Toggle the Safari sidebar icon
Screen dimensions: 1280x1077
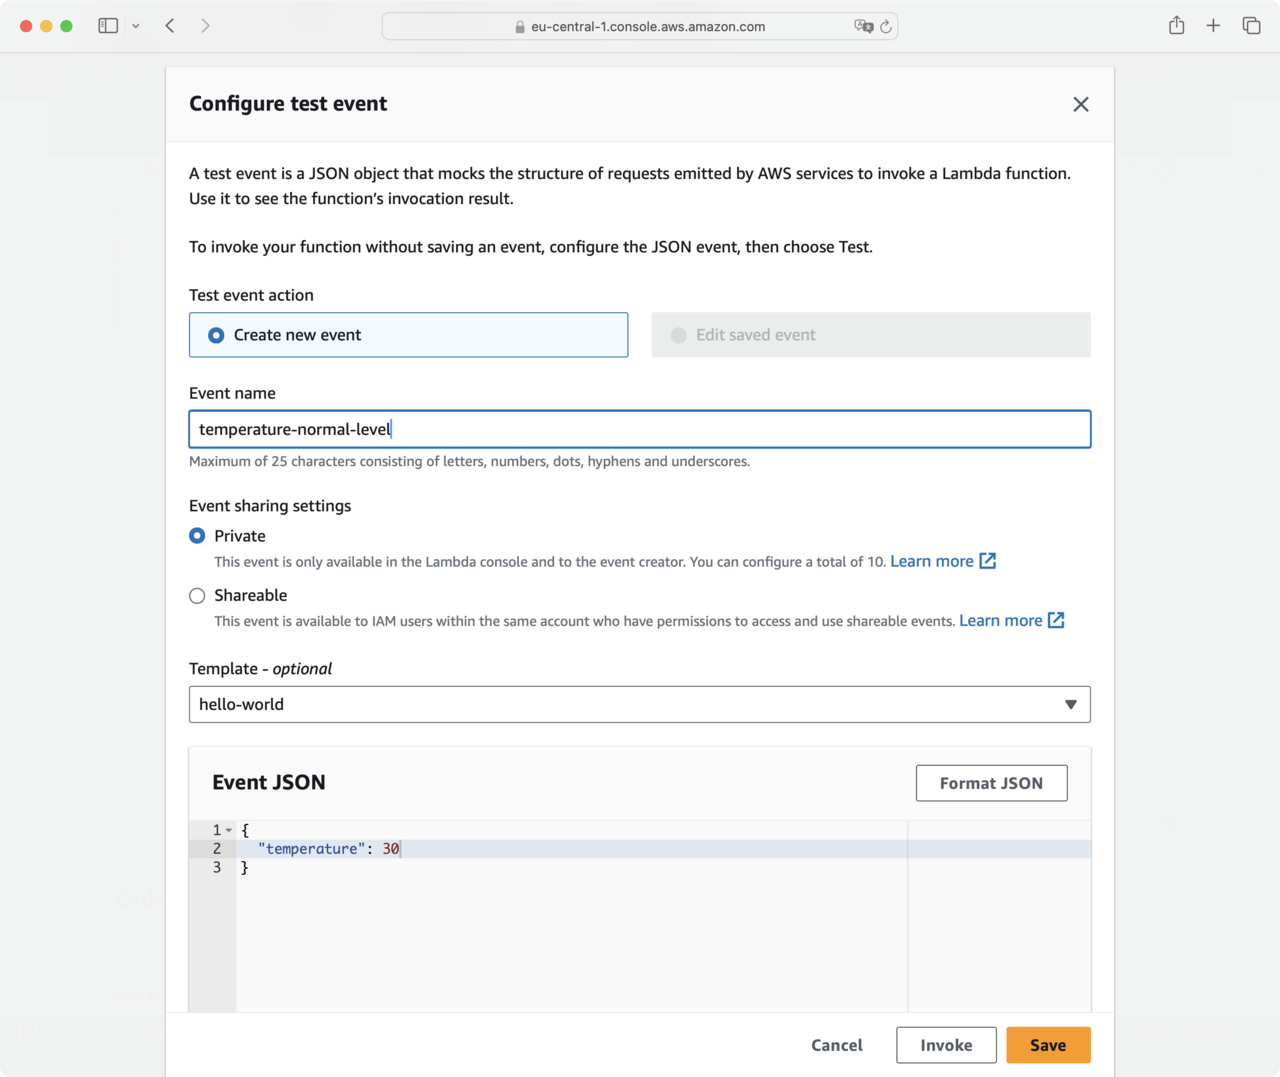click(x=108, y=26)
